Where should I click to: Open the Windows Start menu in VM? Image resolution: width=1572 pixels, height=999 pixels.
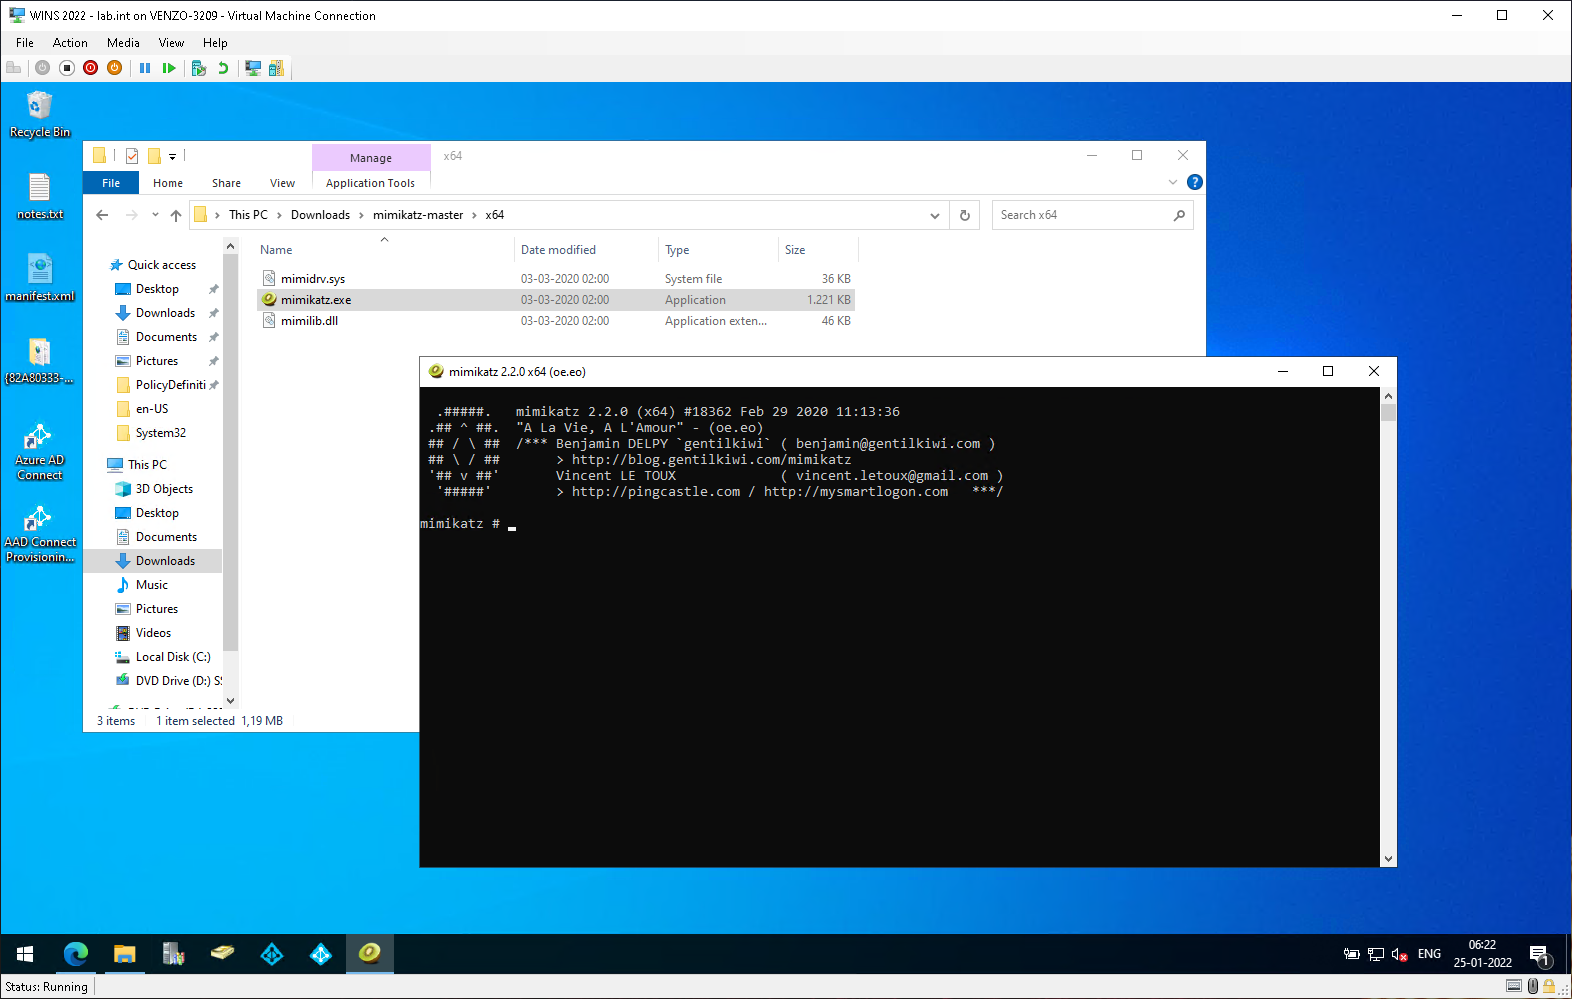point(25,954)
